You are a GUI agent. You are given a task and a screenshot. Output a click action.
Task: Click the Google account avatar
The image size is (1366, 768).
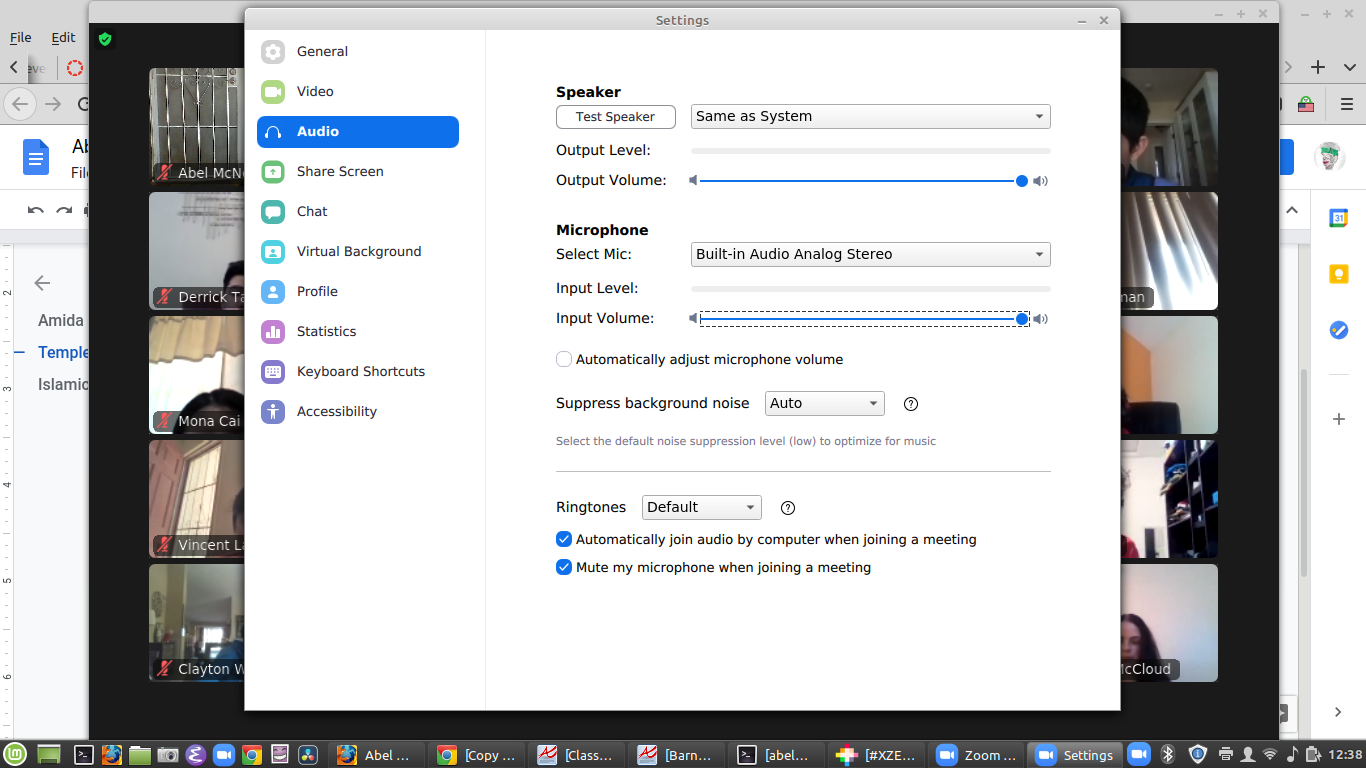click(x=1329, y=157)
